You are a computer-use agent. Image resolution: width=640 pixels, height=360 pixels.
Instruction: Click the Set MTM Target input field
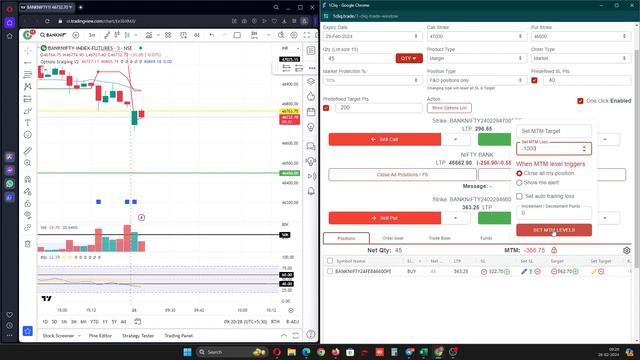pyautogui.click(x=554, y=131)
